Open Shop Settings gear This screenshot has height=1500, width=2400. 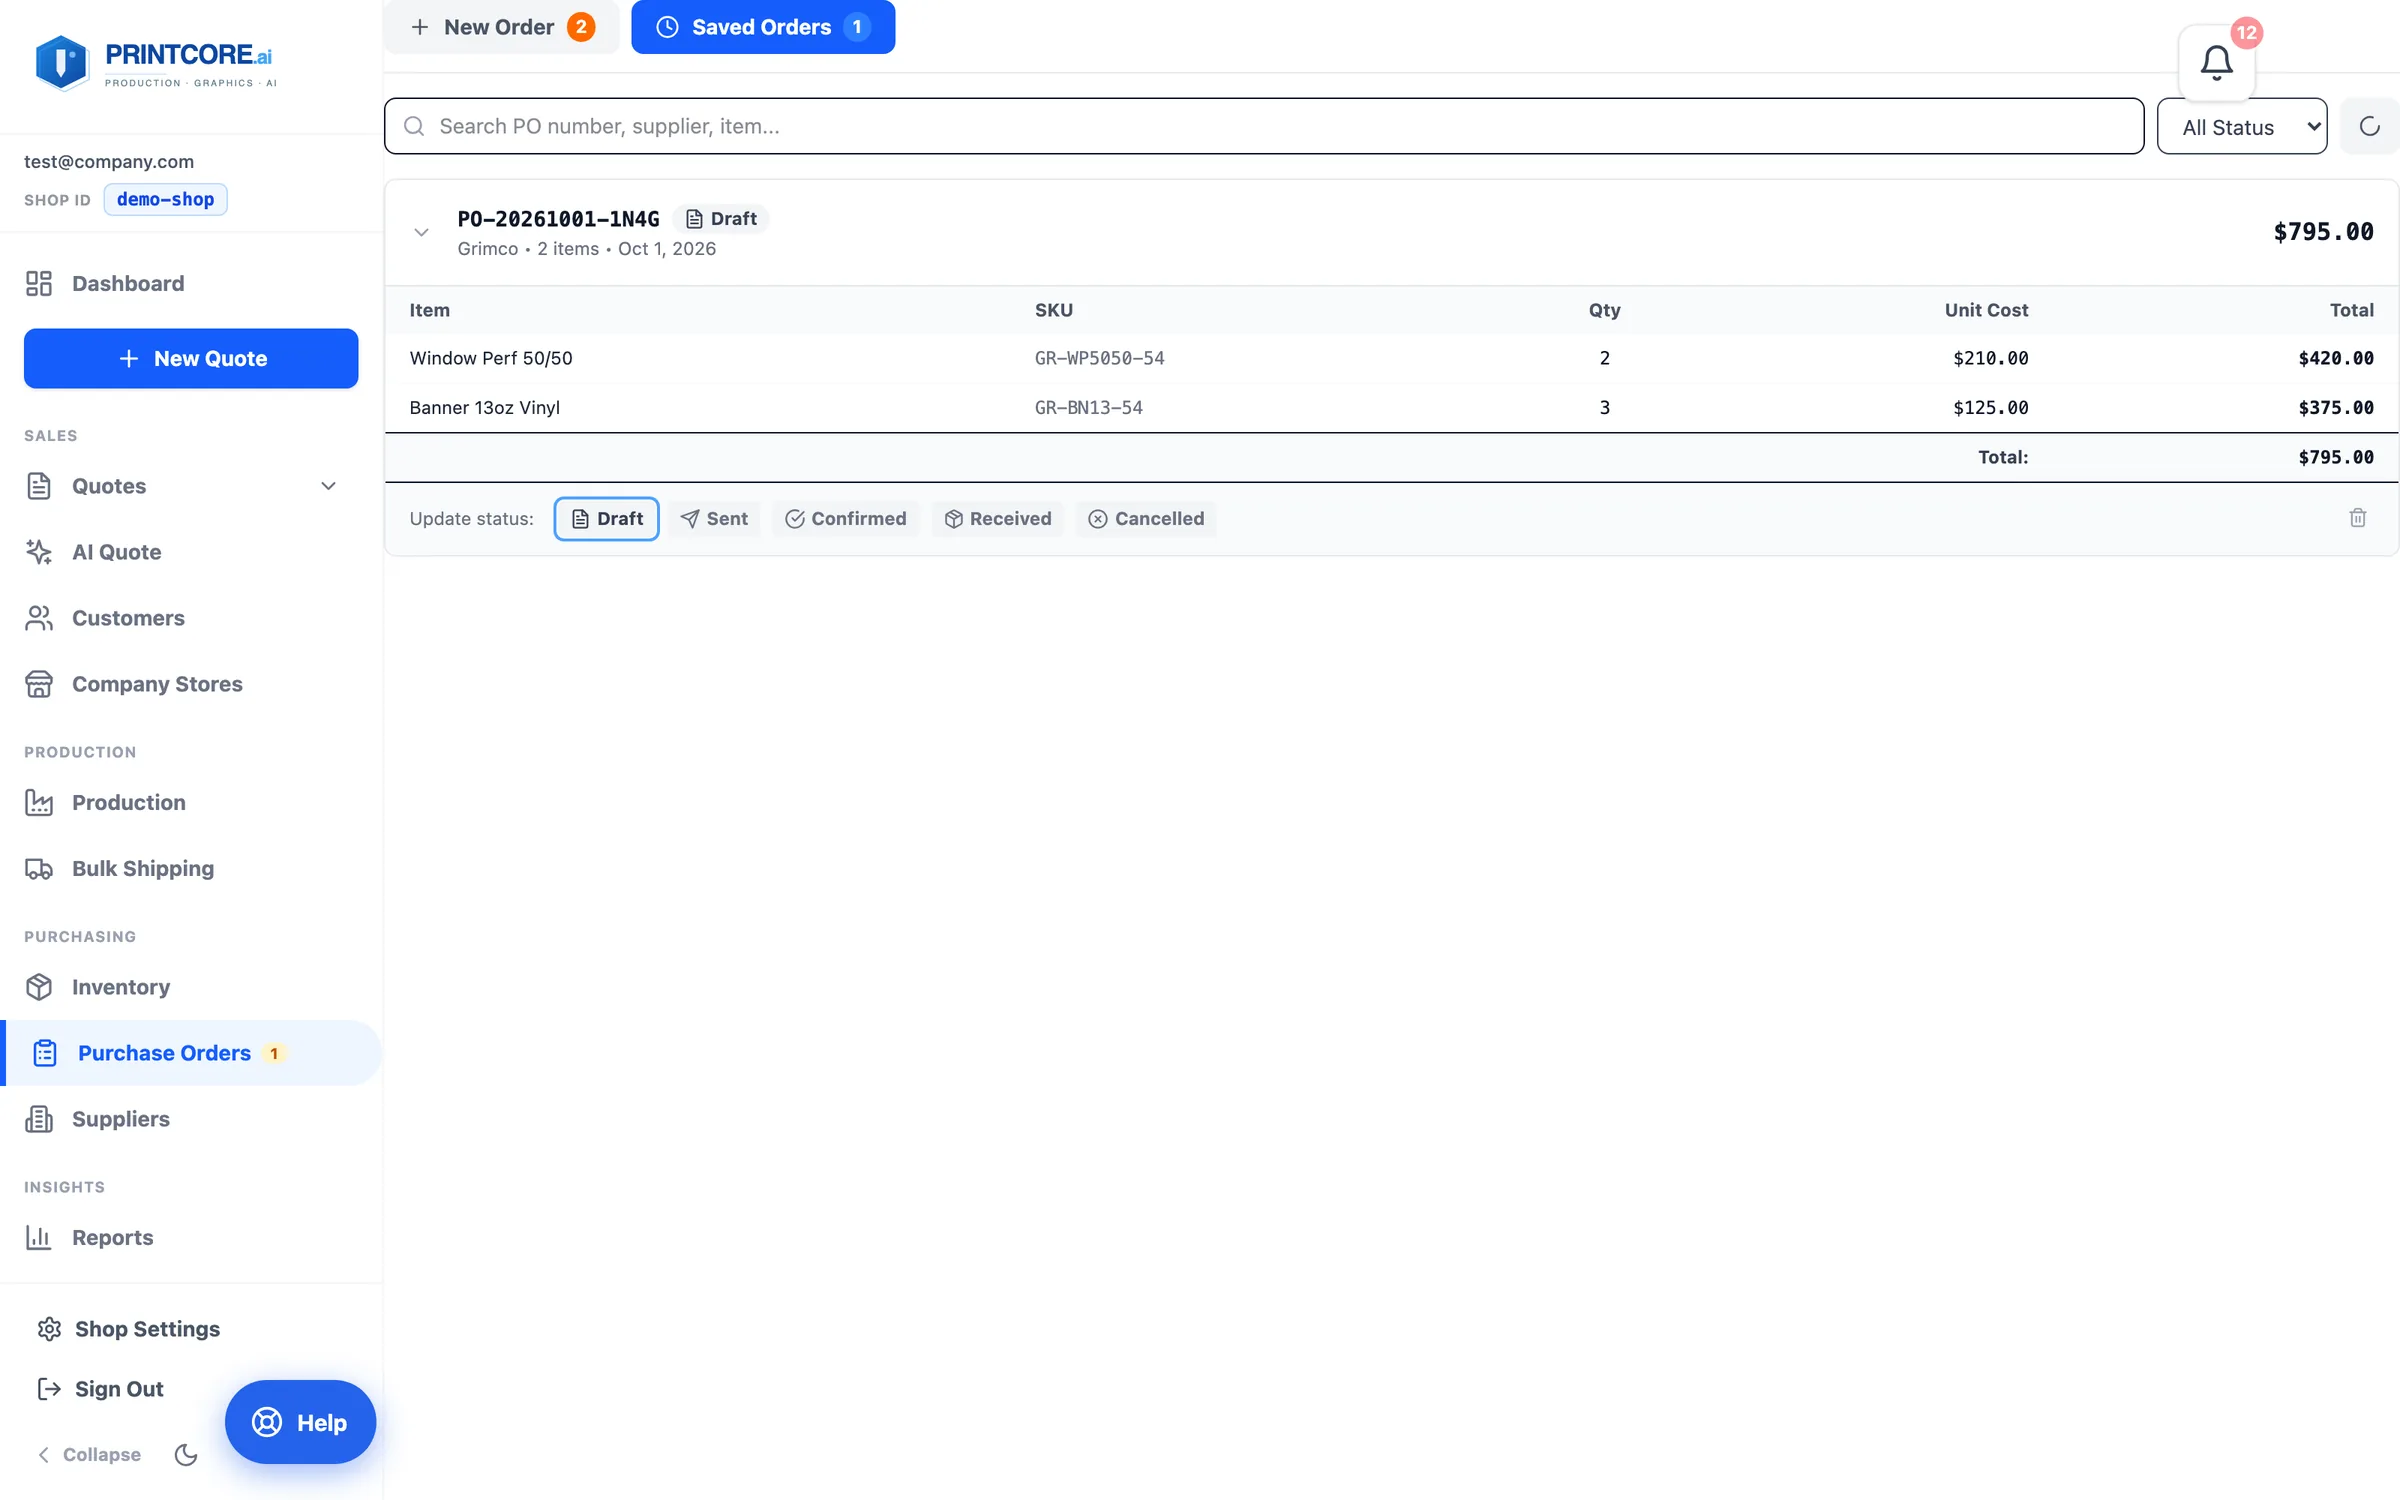128,1329
